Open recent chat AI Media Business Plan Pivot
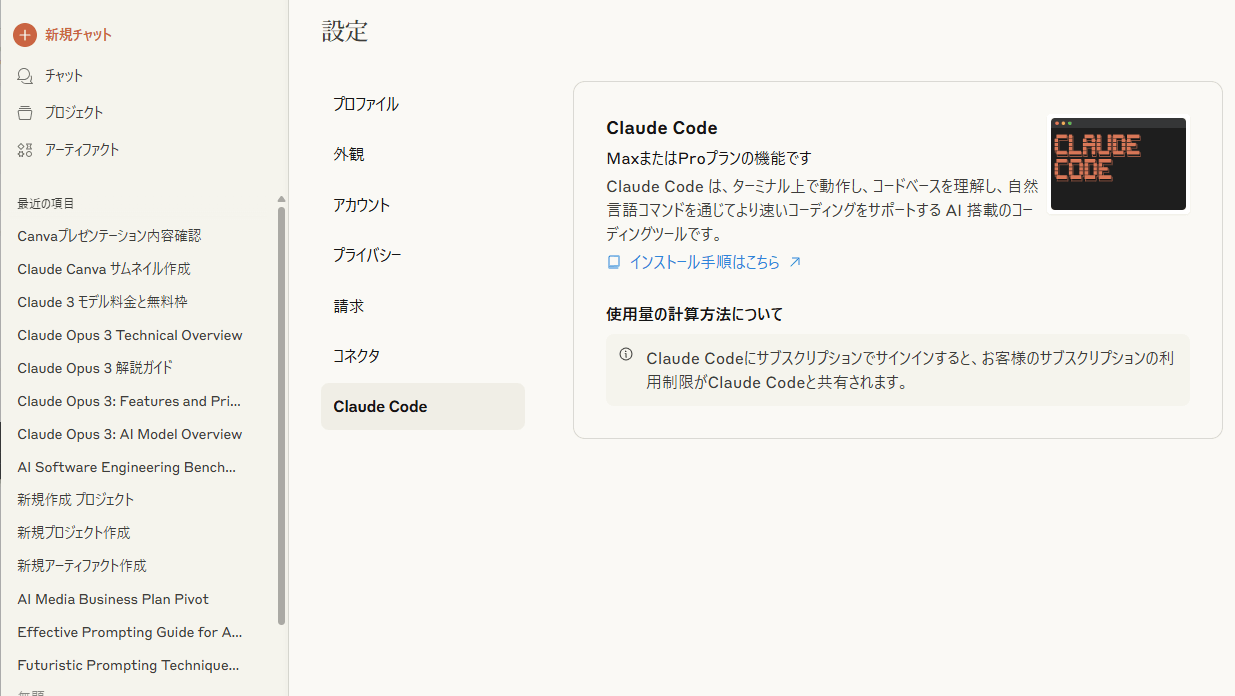 [113, 599]
